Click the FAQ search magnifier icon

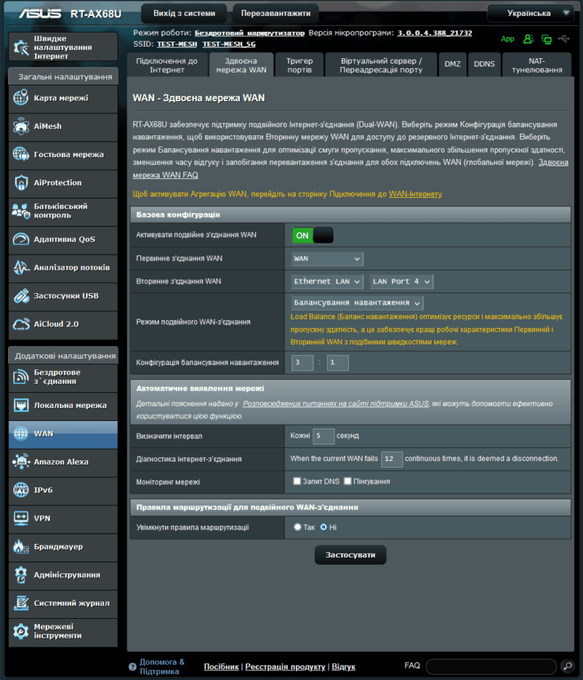pos(566,666)
